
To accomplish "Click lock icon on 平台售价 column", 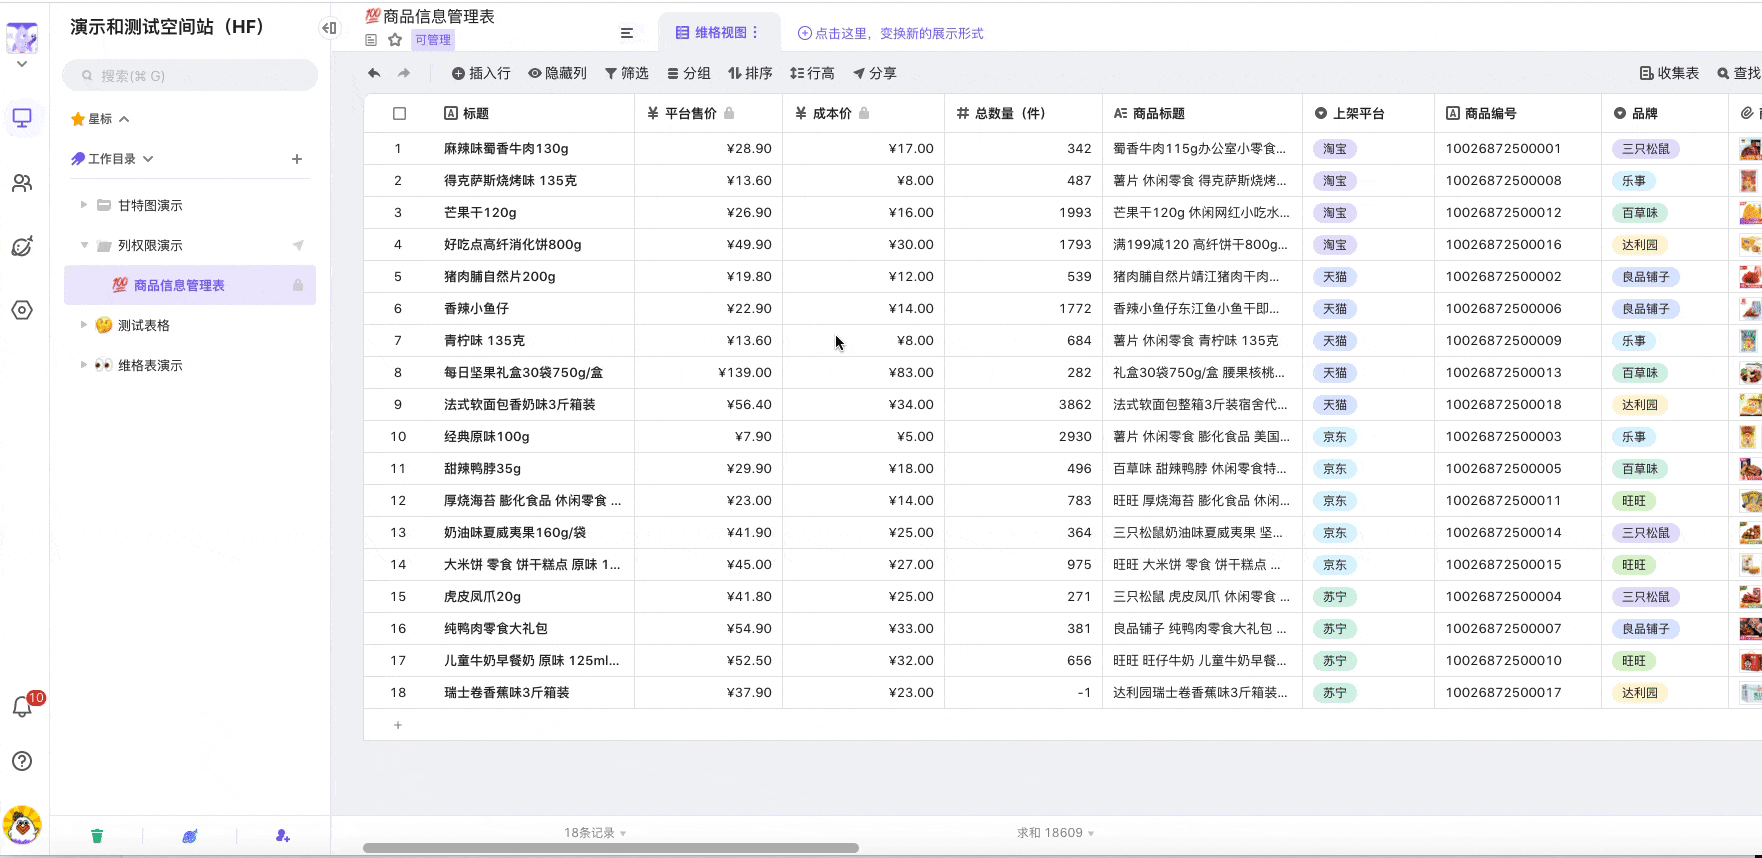I will click(x=729, y=113).
